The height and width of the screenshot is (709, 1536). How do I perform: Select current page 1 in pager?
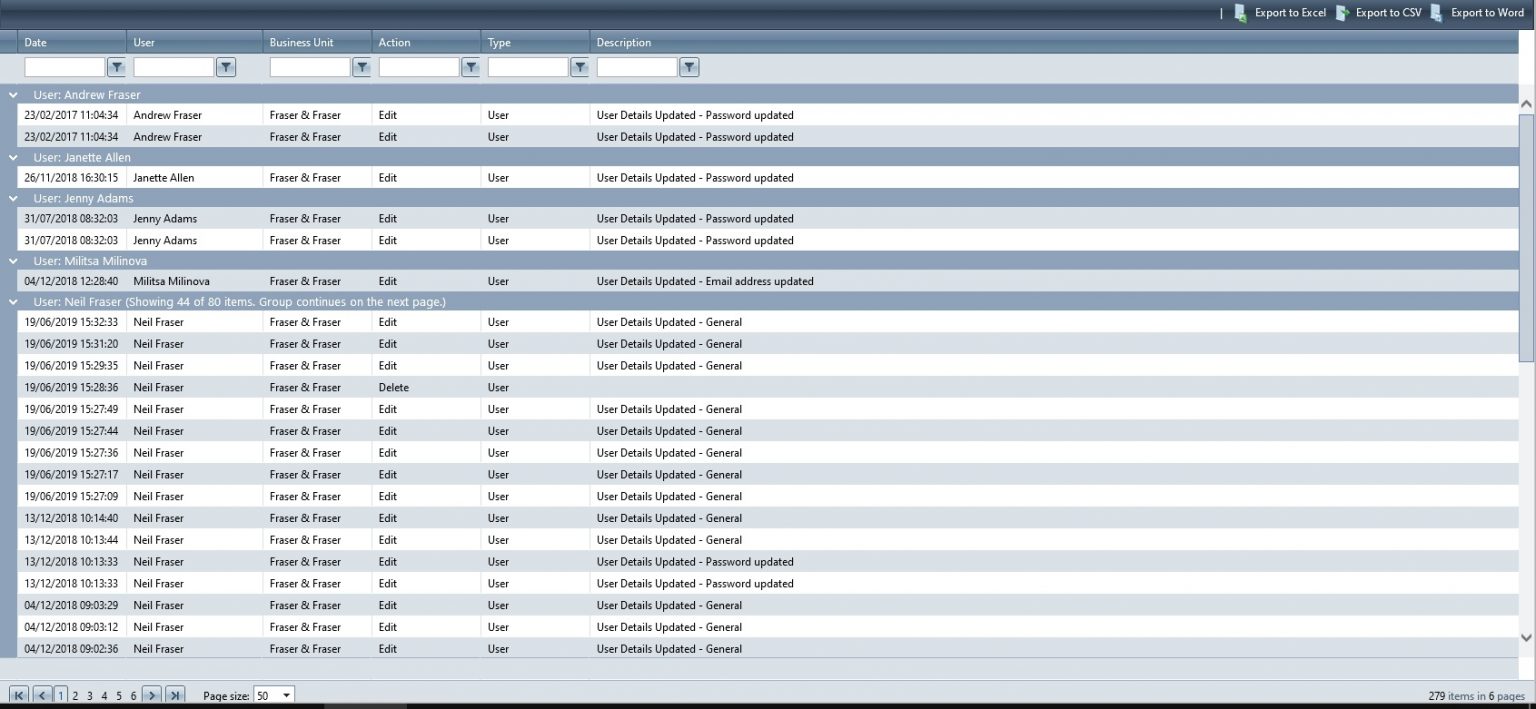[x=61, y=696]
